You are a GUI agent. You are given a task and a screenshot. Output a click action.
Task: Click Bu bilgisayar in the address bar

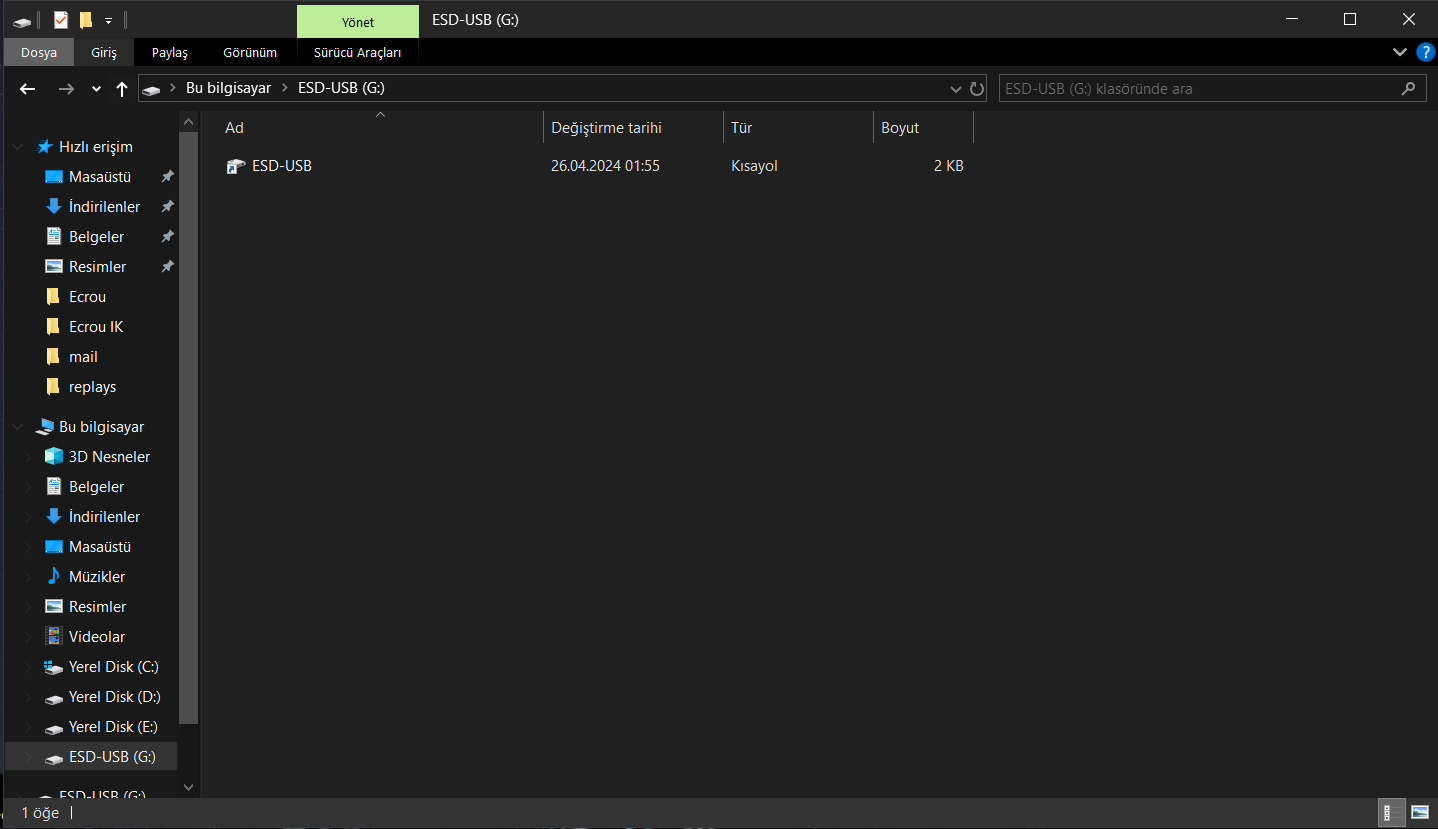pos(228,88)
